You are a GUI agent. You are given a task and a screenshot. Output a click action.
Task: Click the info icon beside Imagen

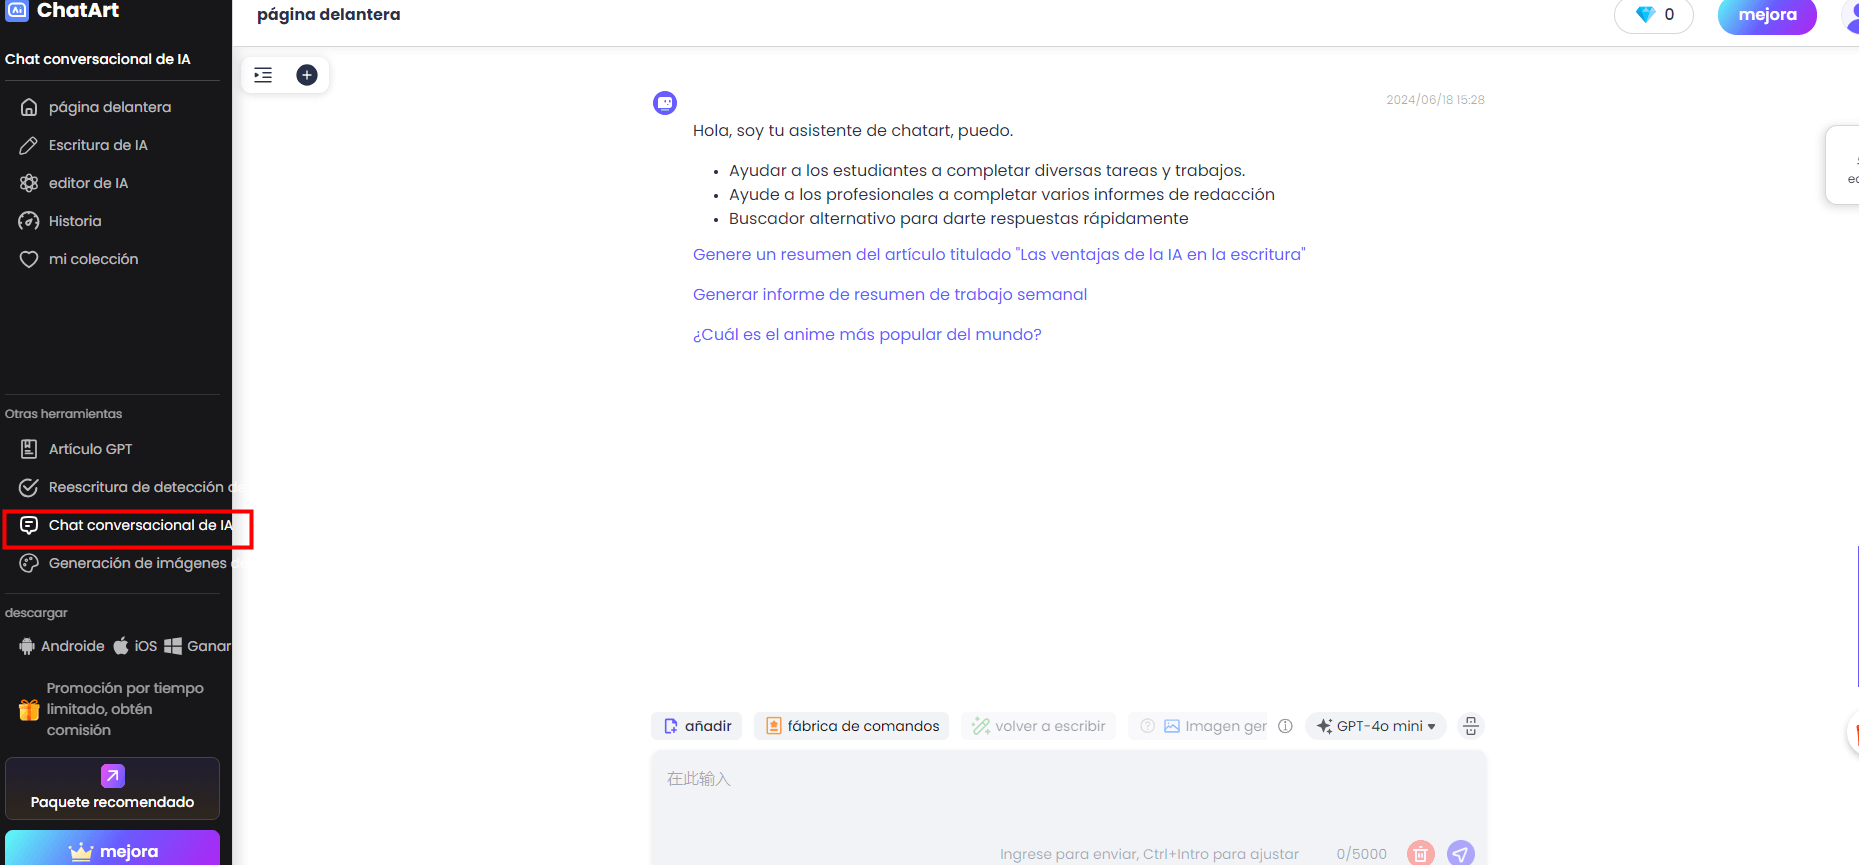pos(1286,726)
